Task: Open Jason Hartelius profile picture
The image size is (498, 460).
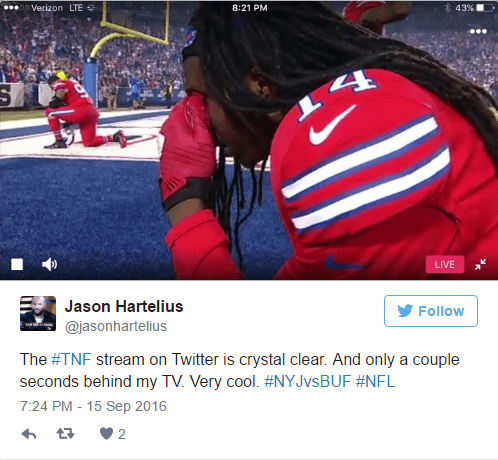Action: (x=38, y=313)
